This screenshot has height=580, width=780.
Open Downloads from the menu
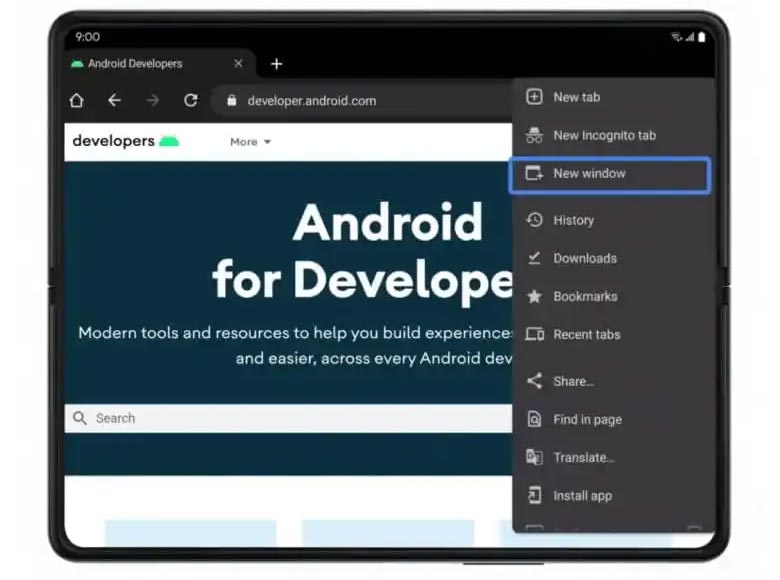click(x=613, y=258)
